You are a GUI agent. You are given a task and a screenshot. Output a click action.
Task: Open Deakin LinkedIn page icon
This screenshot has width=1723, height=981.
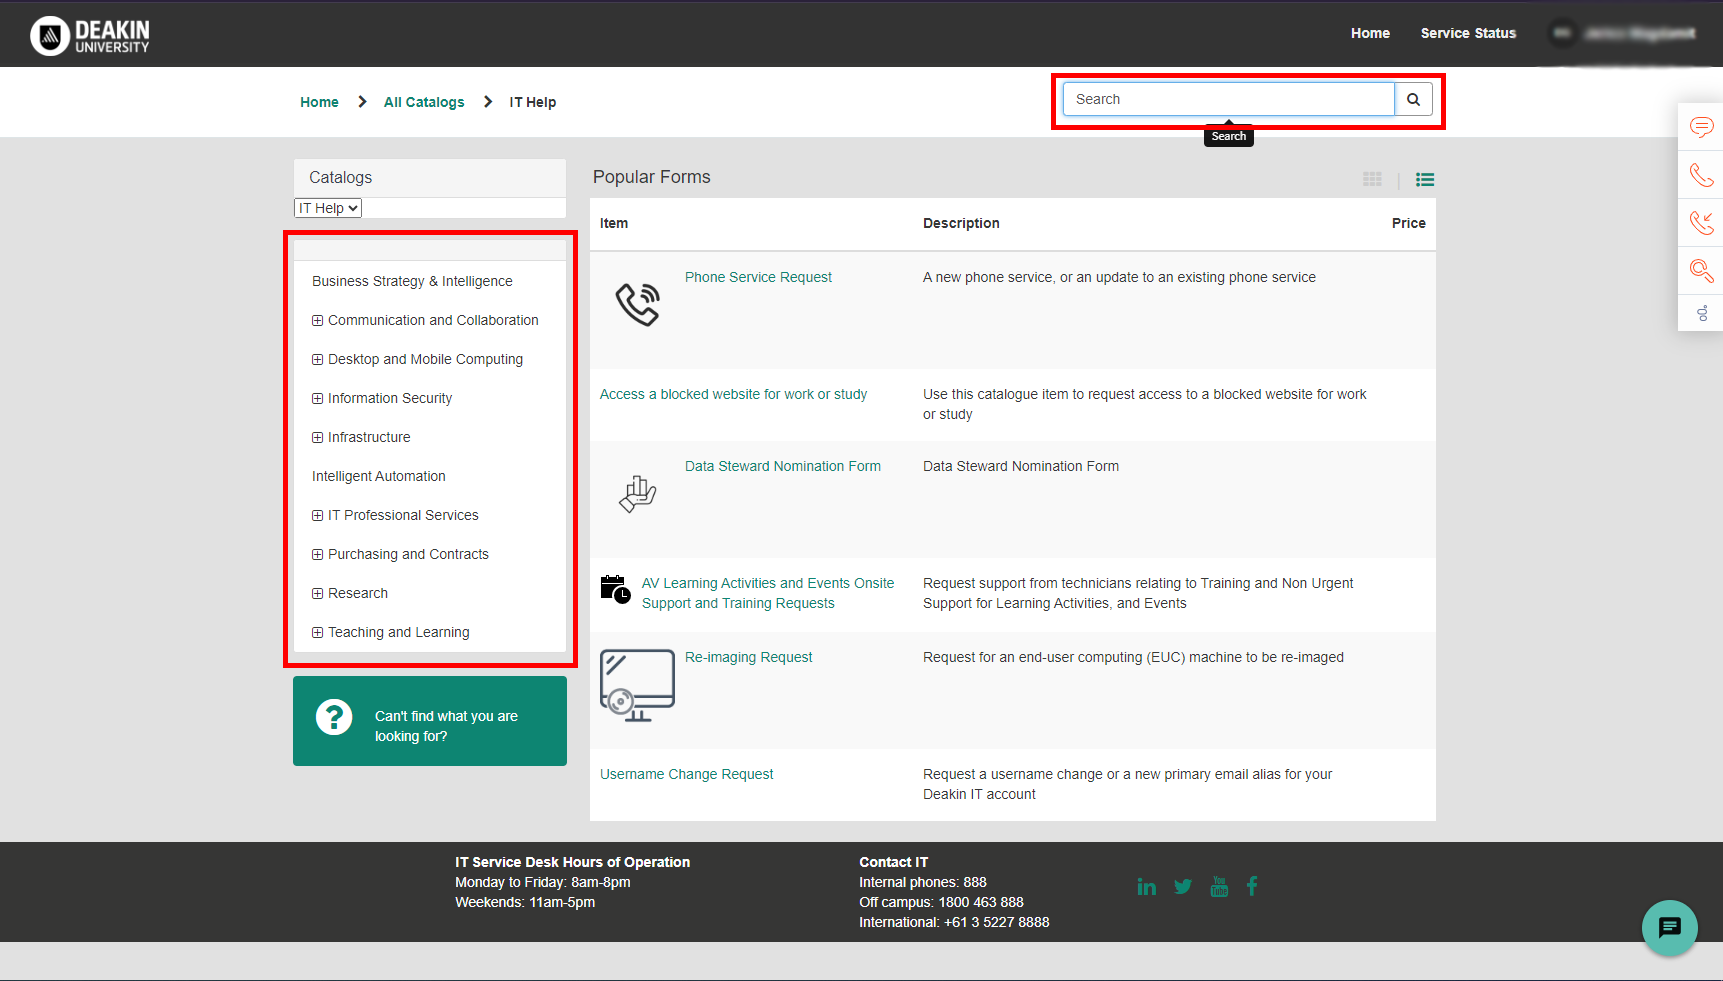[x=1146, y=887]
